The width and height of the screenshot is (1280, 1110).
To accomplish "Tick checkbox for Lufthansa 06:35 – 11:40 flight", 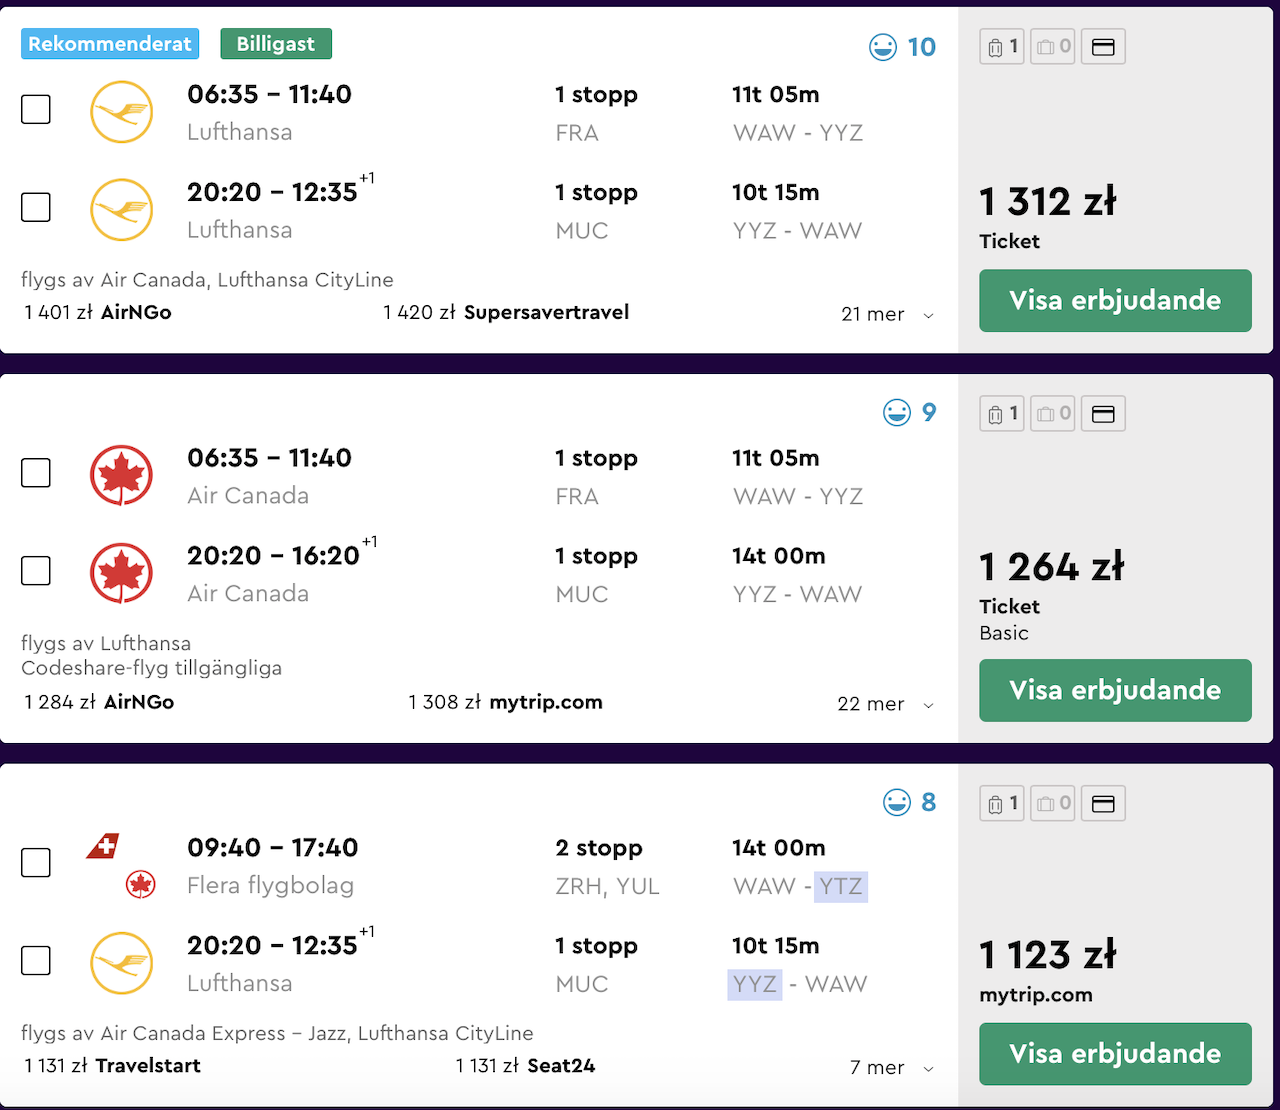I will pyautogui.click(x=36, y=109).
